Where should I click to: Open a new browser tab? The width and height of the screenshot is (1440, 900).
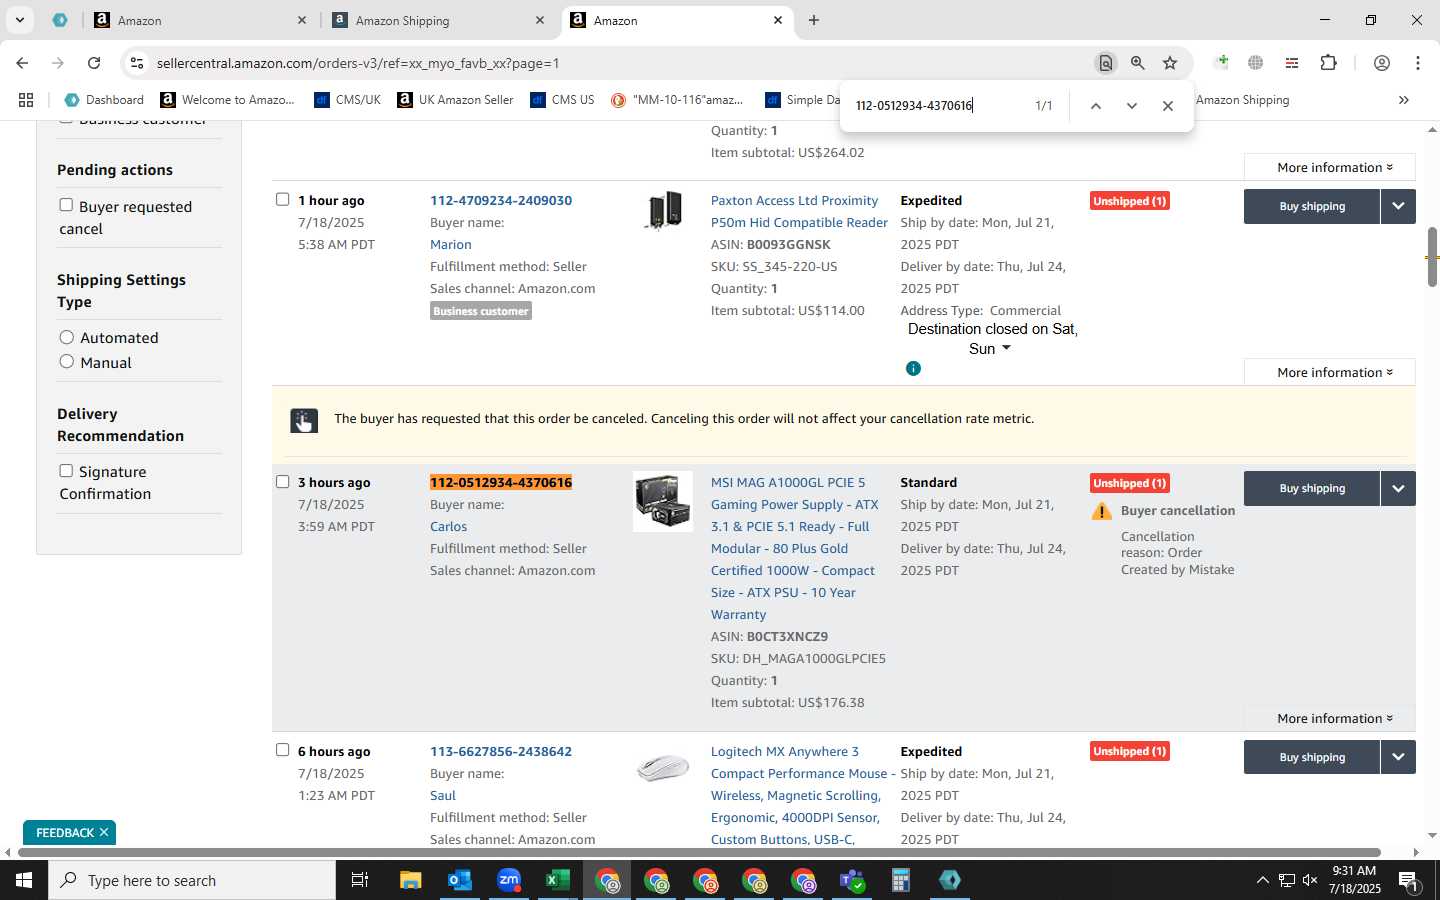click(814, 20)
